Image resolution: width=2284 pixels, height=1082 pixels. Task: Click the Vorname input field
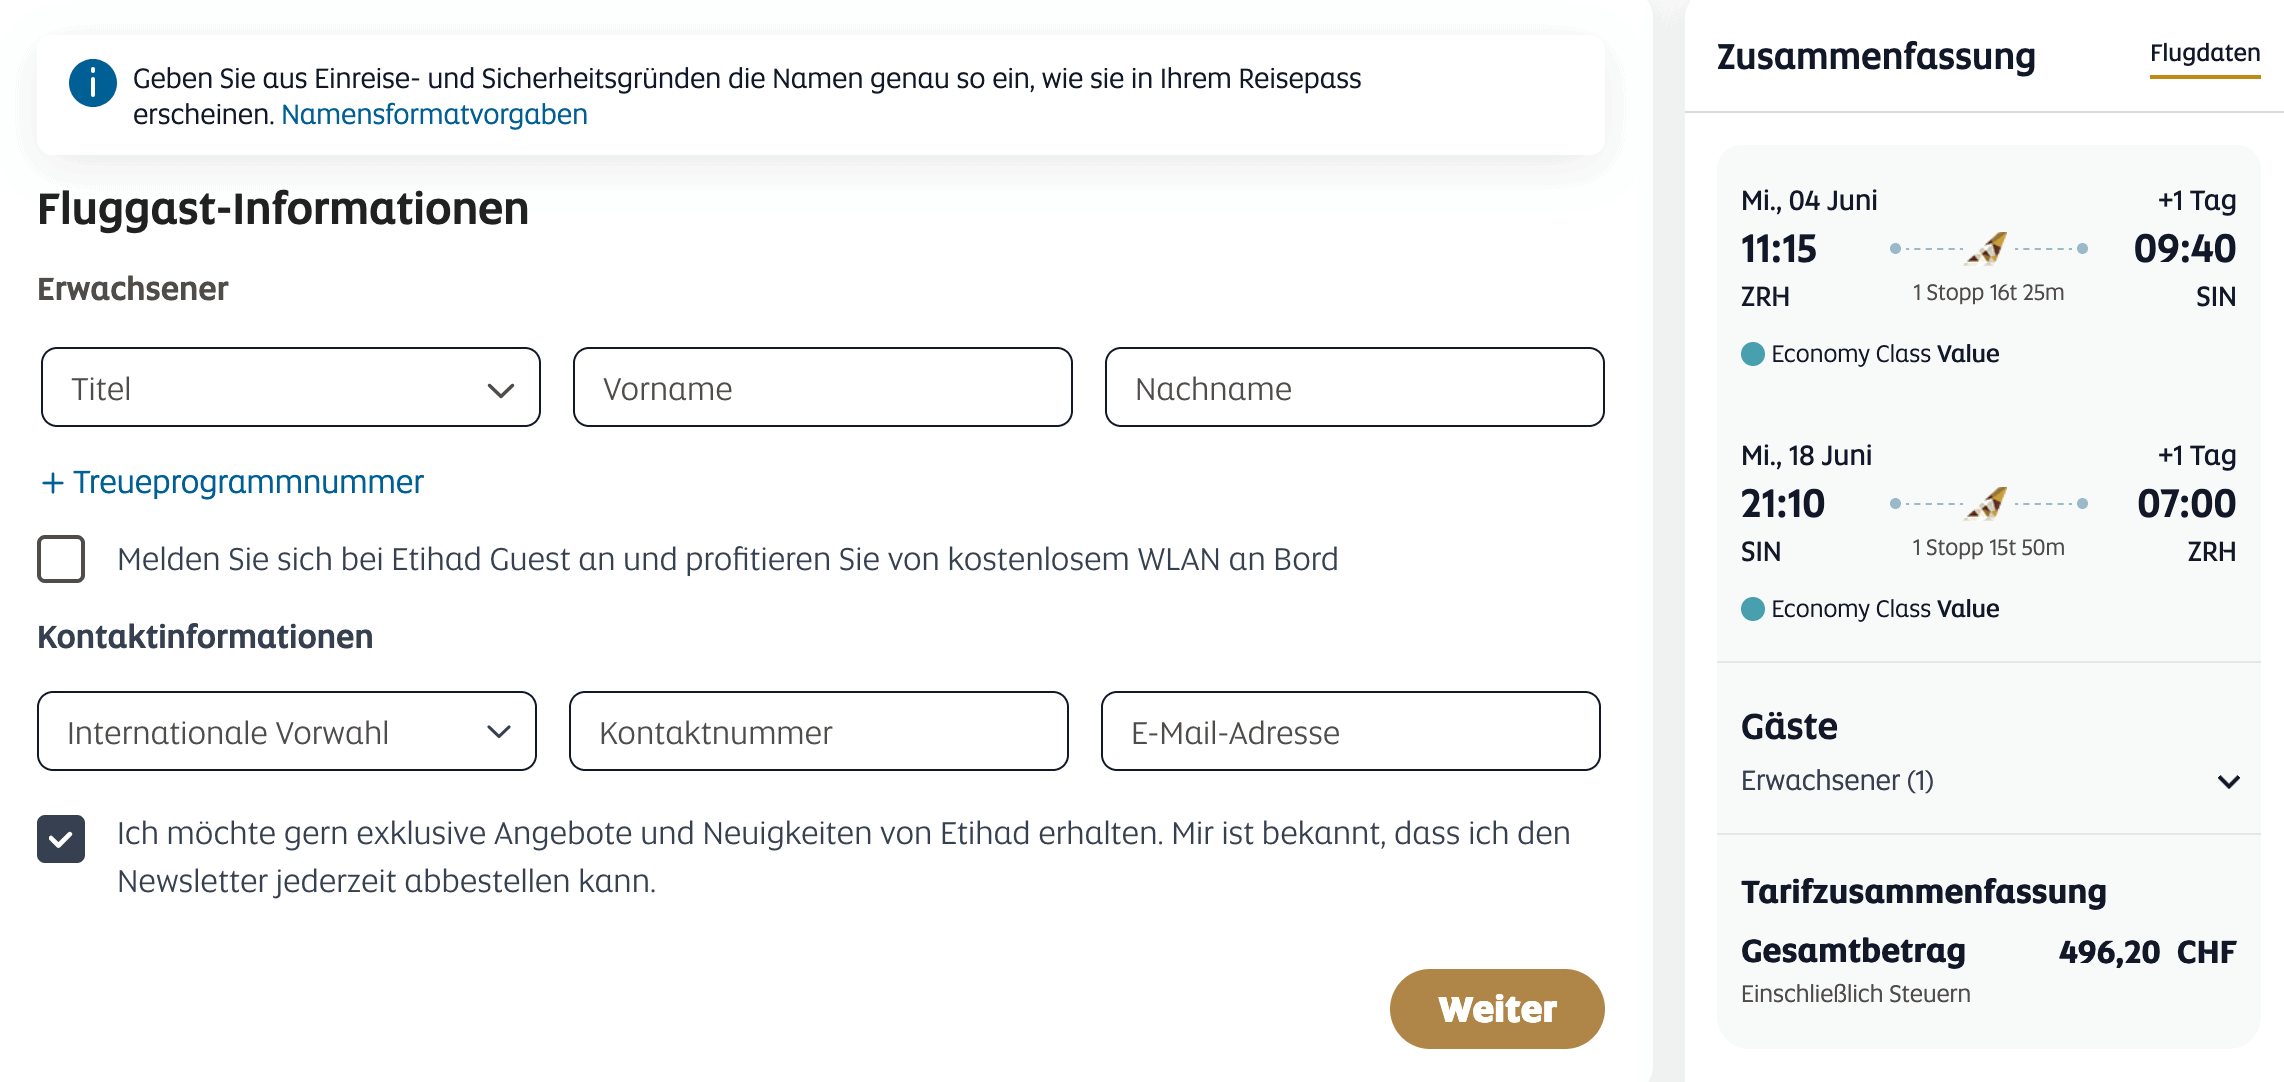coord(822,388)
